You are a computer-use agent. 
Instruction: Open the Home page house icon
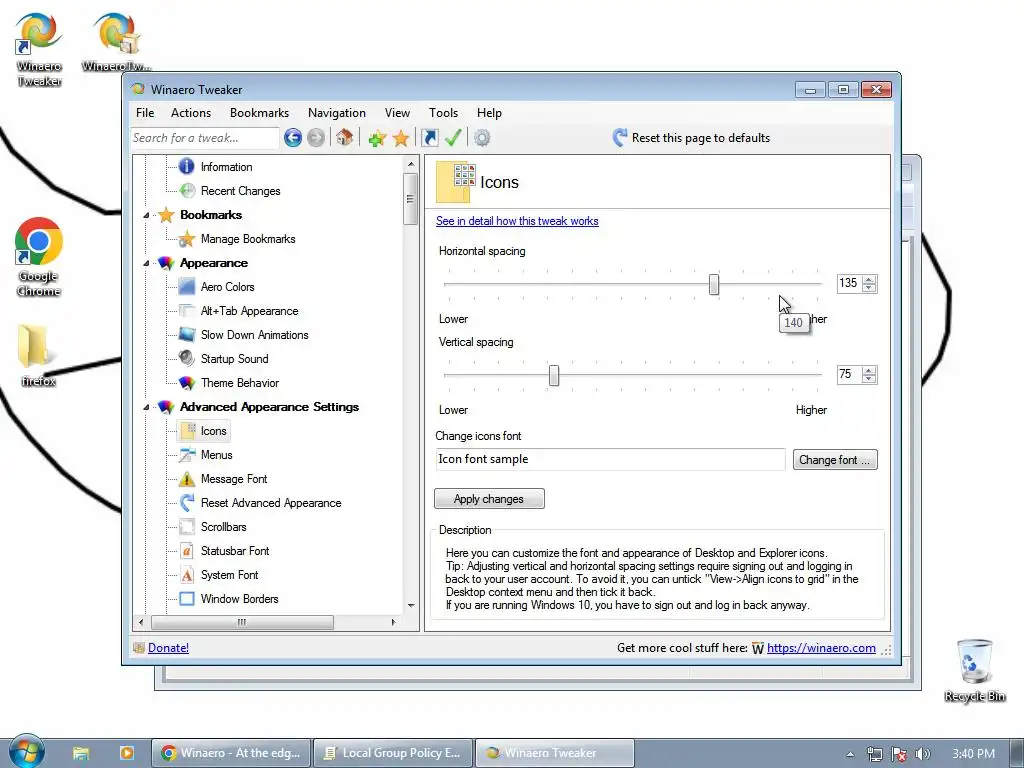coord(345,137)
